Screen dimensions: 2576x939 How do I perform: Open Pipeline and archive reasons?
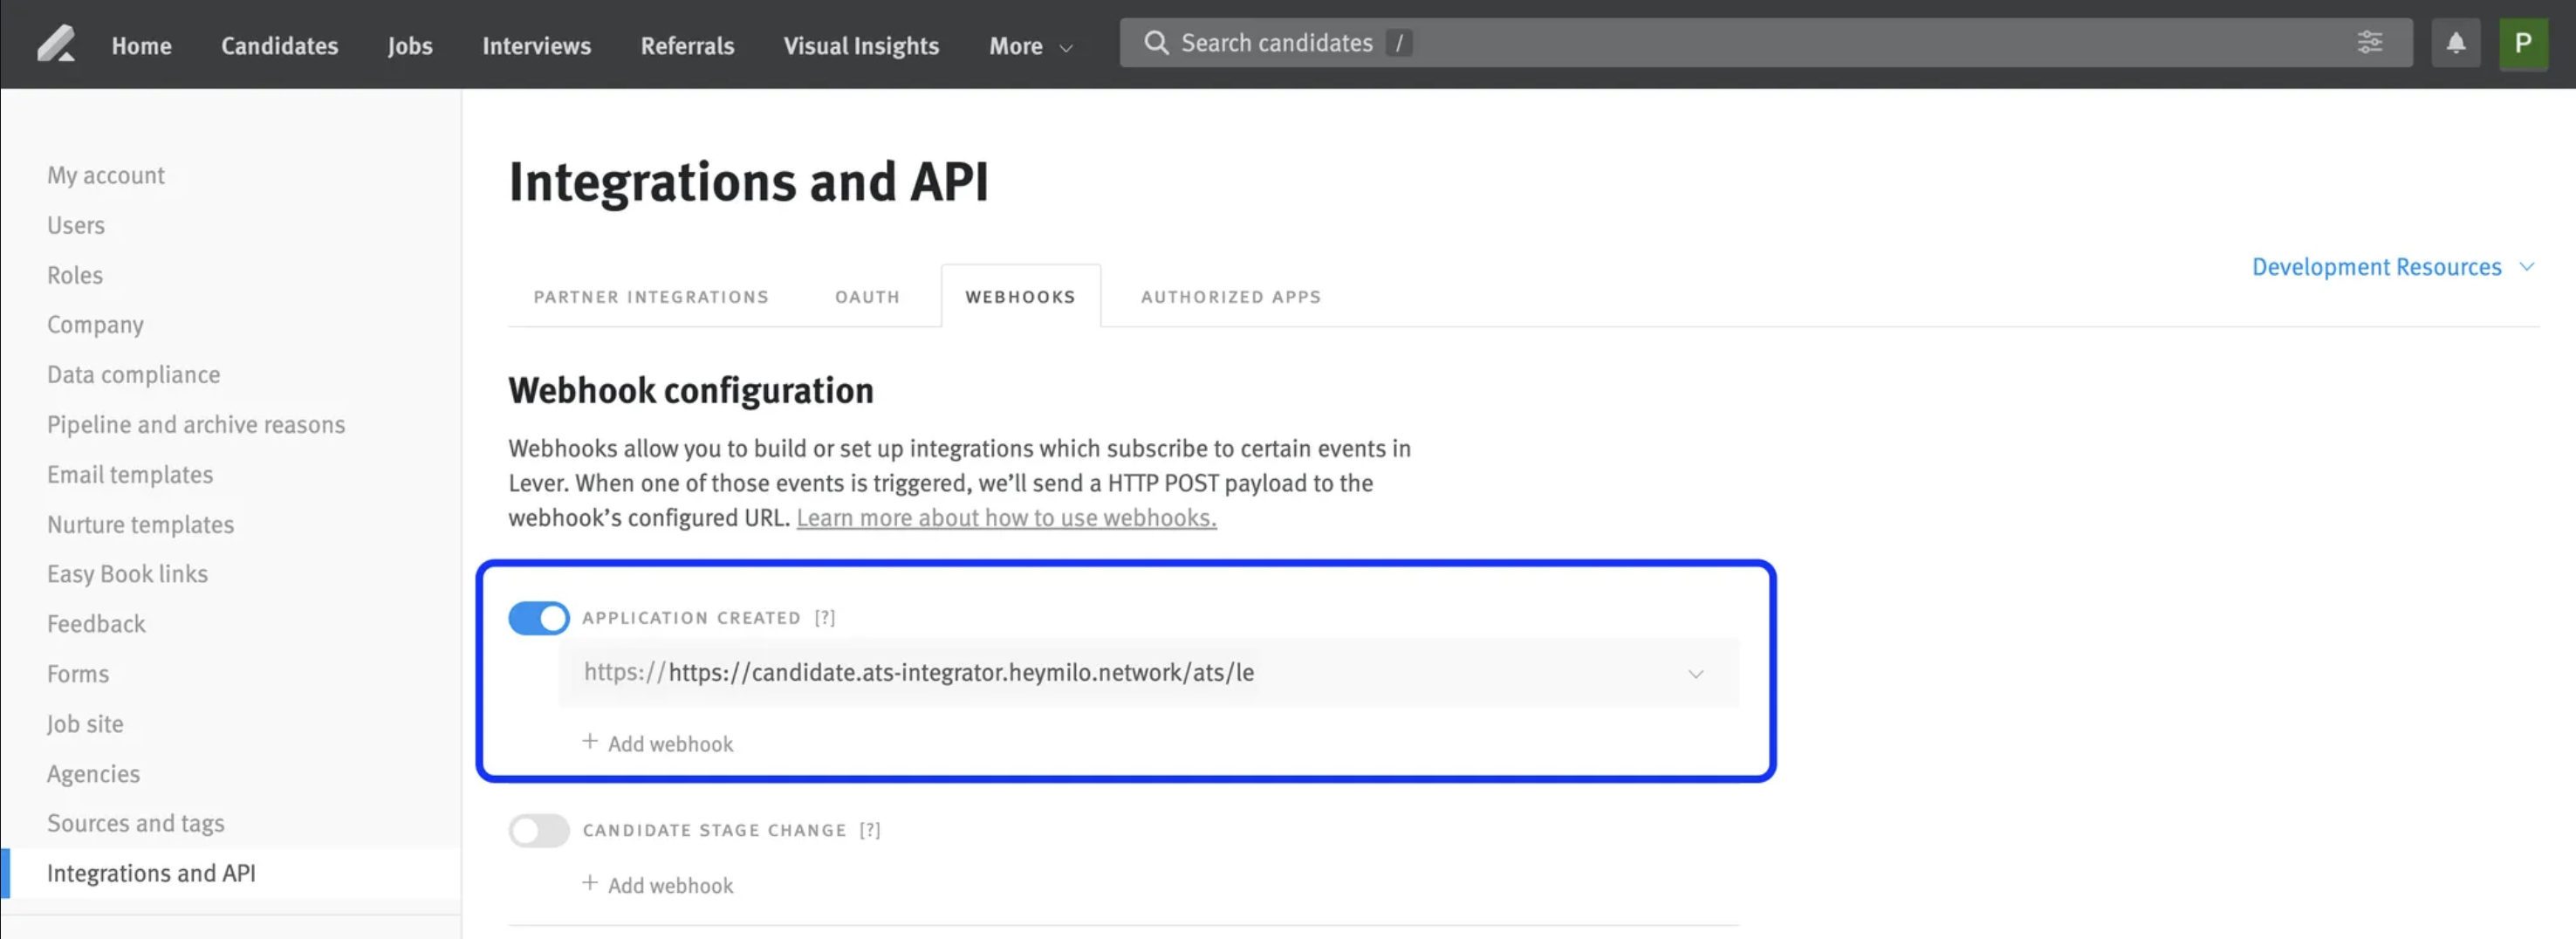(196, 424)
